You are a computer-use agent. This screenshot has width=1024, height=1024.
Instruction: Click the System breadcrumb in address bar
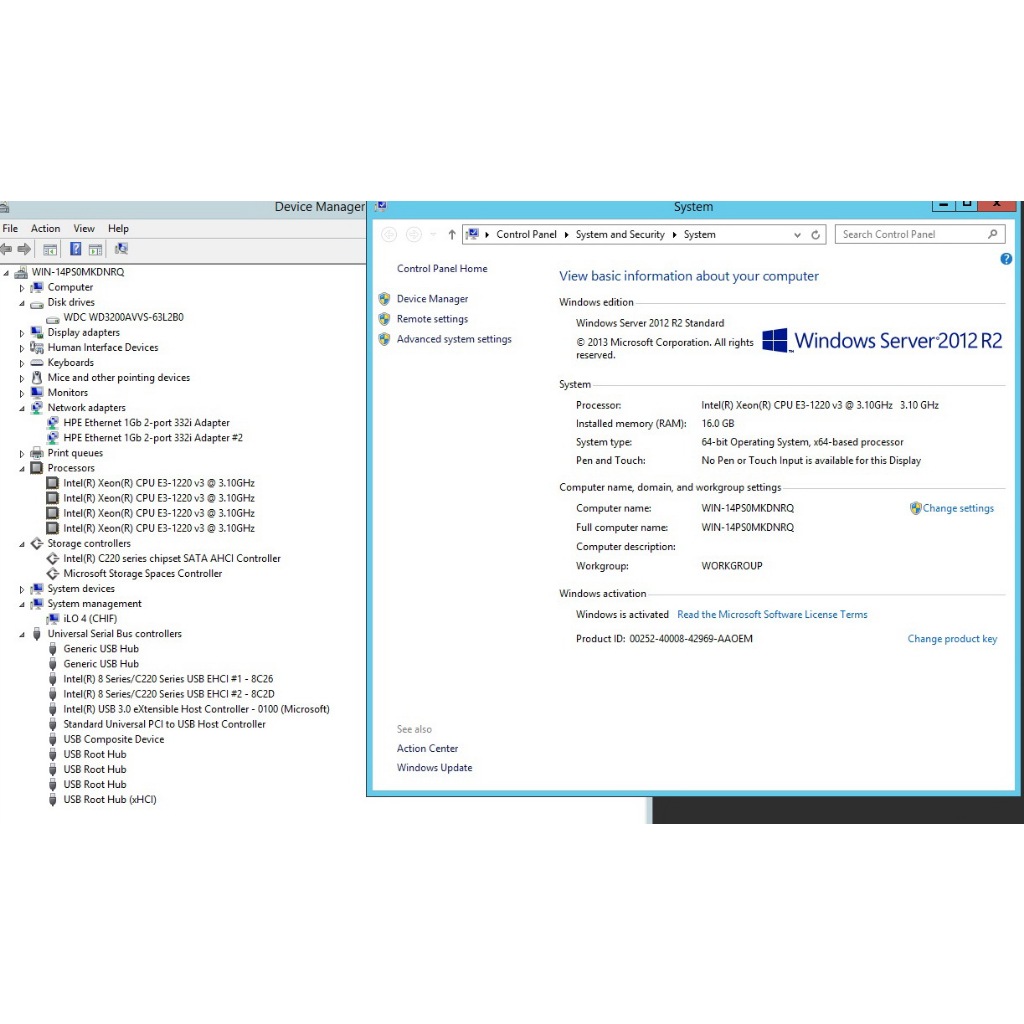coord(699,234)
